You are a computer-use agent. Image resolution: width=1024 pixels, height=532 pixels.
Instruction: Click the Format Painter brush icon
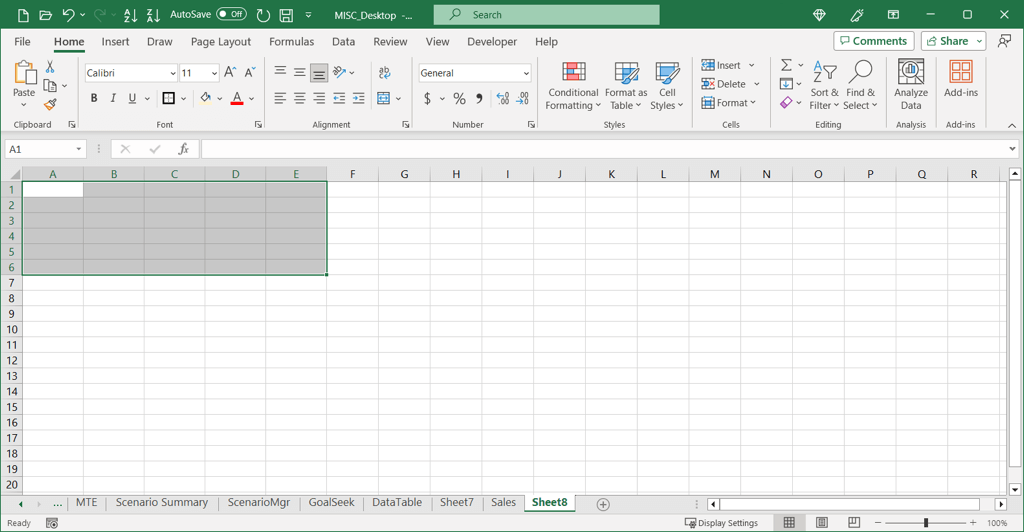(50, 105)
